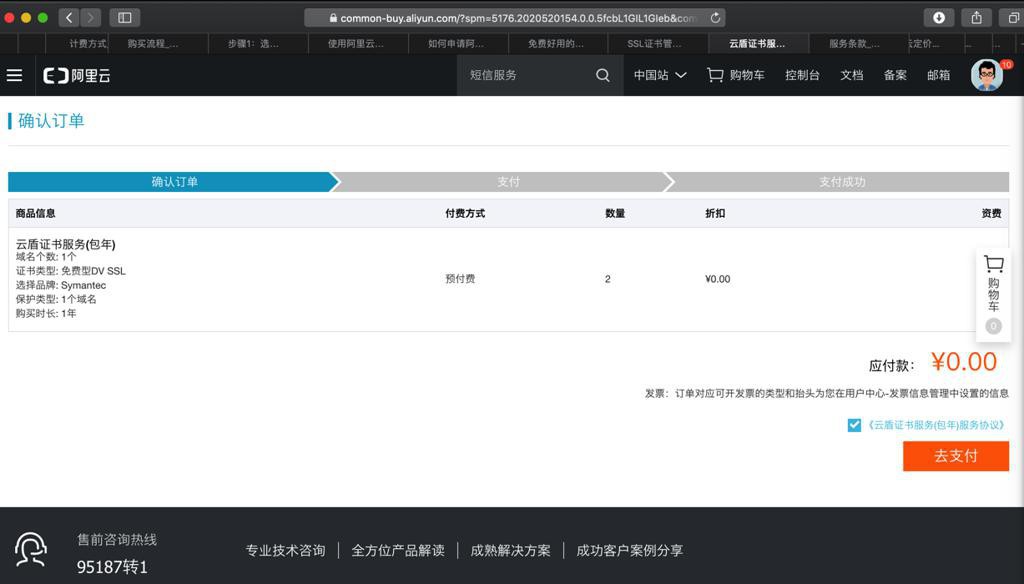Go back with Safari's back arrow

point(69,18)
